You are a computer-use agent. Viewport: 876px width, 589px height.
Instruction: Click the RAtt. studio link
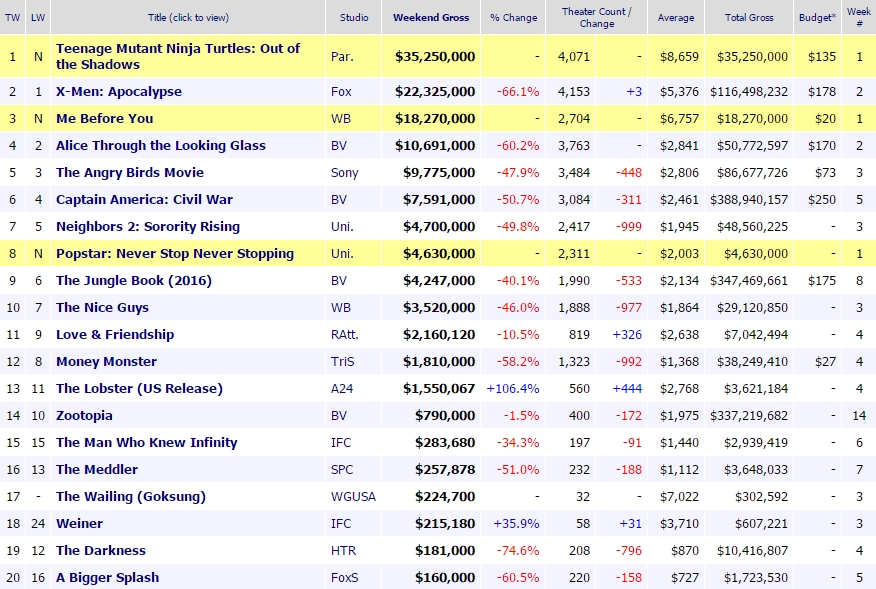pos(344,335)
